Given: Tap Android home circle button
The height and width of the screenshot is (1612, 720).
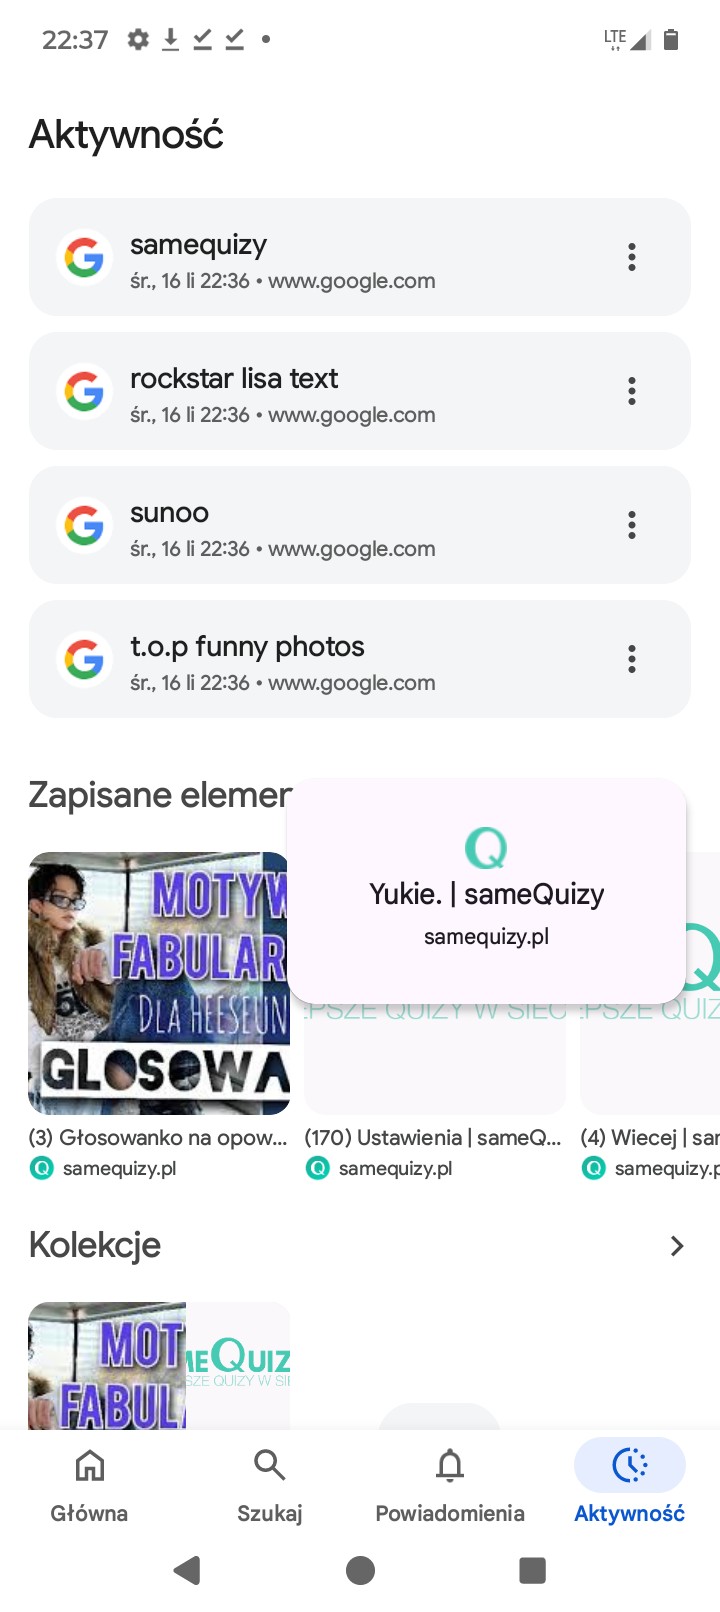Looking at the screenshot, I should [360, 1570].
